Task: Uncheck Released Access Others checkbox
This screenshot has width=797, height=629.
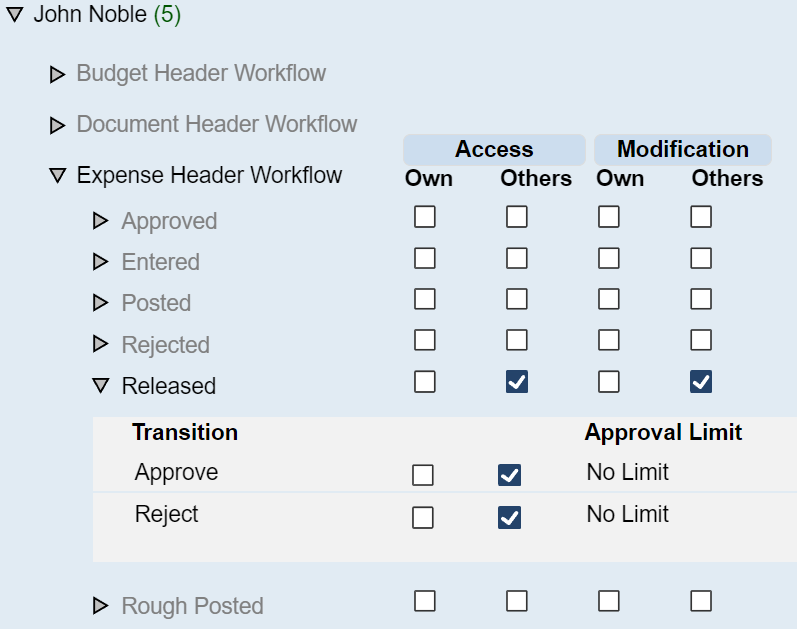Action: coord(517,382)
